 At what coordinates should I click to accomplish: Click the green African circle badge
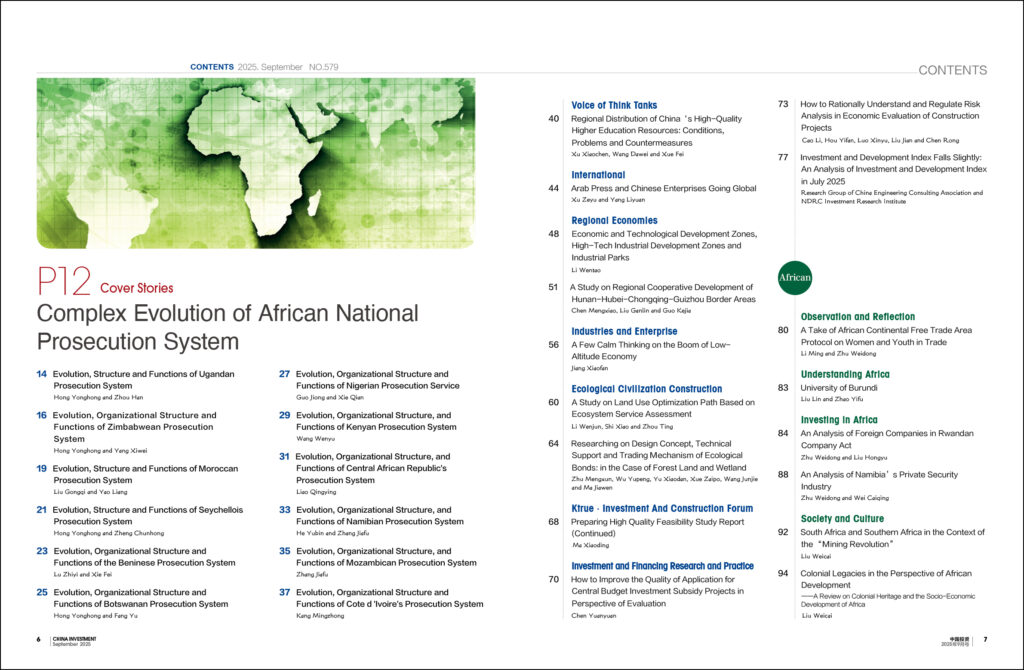tap(794, 277)
